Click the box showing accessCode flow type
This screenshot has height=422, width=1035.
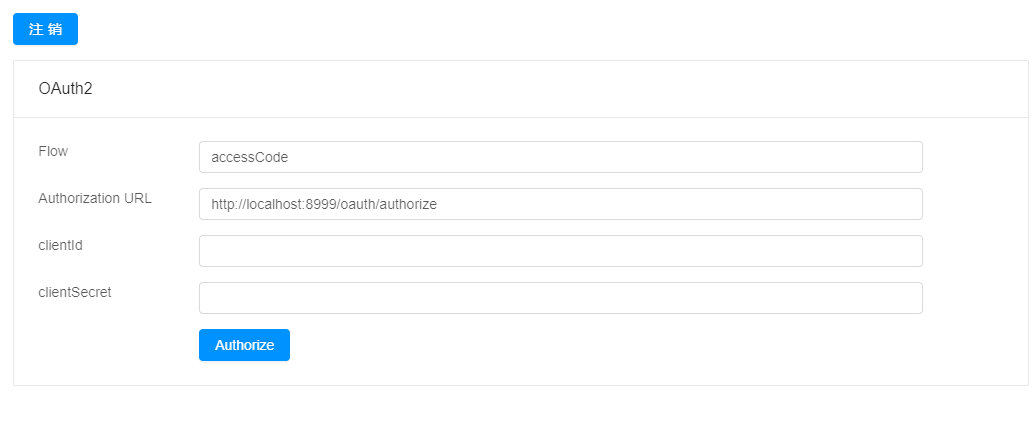560,157
